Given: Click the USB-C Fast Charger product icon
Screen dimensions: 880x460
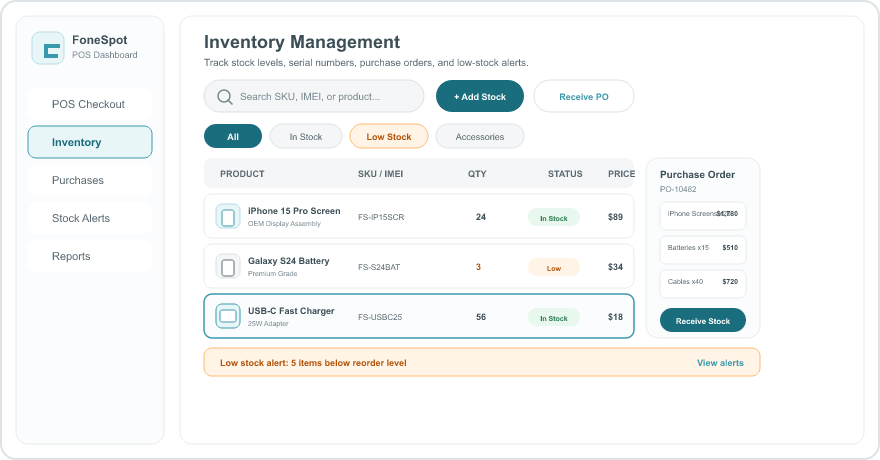Looking at the screenshot, I should tap(228, 316).
